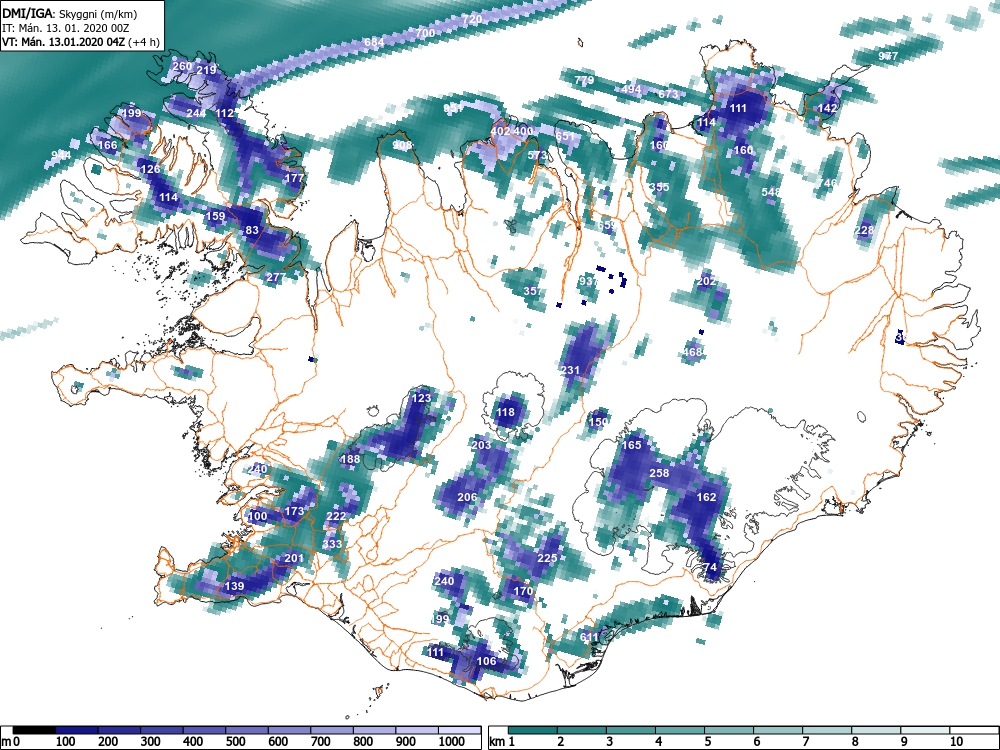Click the map value '333'
1000x750 pixels.
pos(332,544)
